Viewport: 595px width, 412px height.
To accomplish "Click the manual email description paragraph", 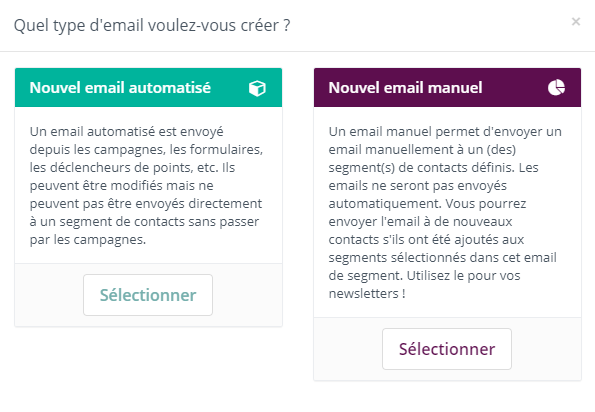I will tap(445, 212).
